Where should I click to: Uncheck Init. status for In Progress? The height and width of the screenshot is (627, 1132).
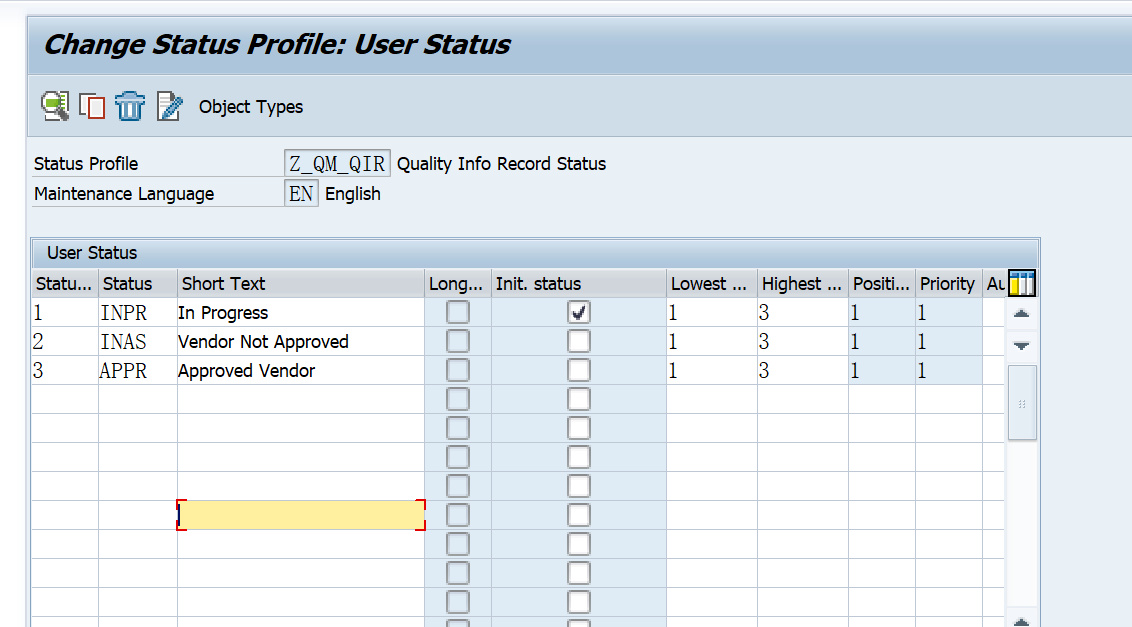point(578,313)
